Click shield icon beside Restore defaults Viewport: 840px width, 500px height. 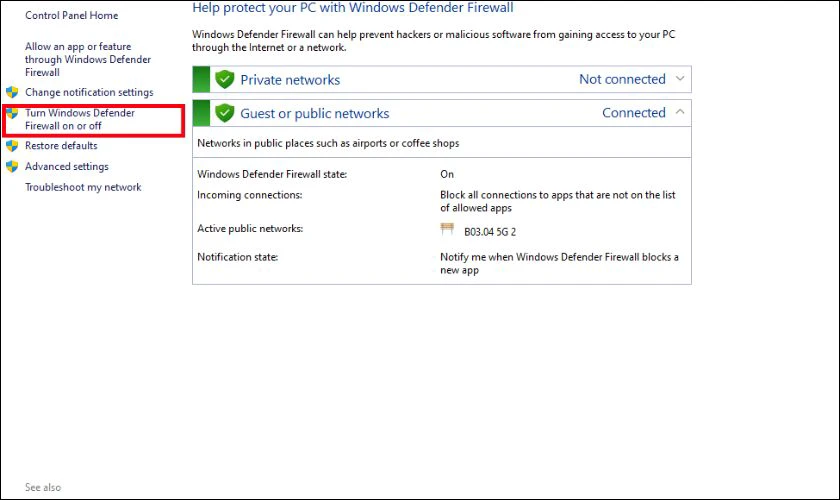coord(12,146)
